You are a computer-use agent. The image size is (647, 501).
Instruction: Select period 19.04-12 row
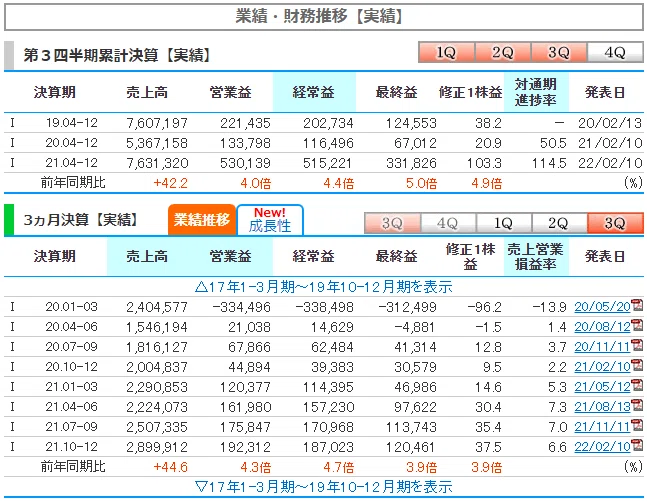pos(324,123)
